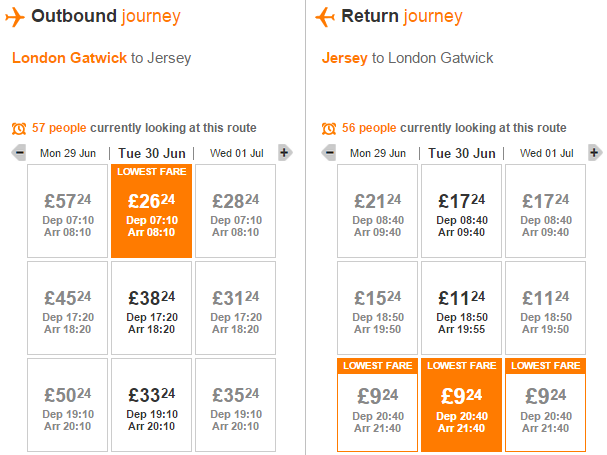This screenshot has width=607, height=455.
Task: Click the outbound journey airplane icon
Action: click(15, 17)
